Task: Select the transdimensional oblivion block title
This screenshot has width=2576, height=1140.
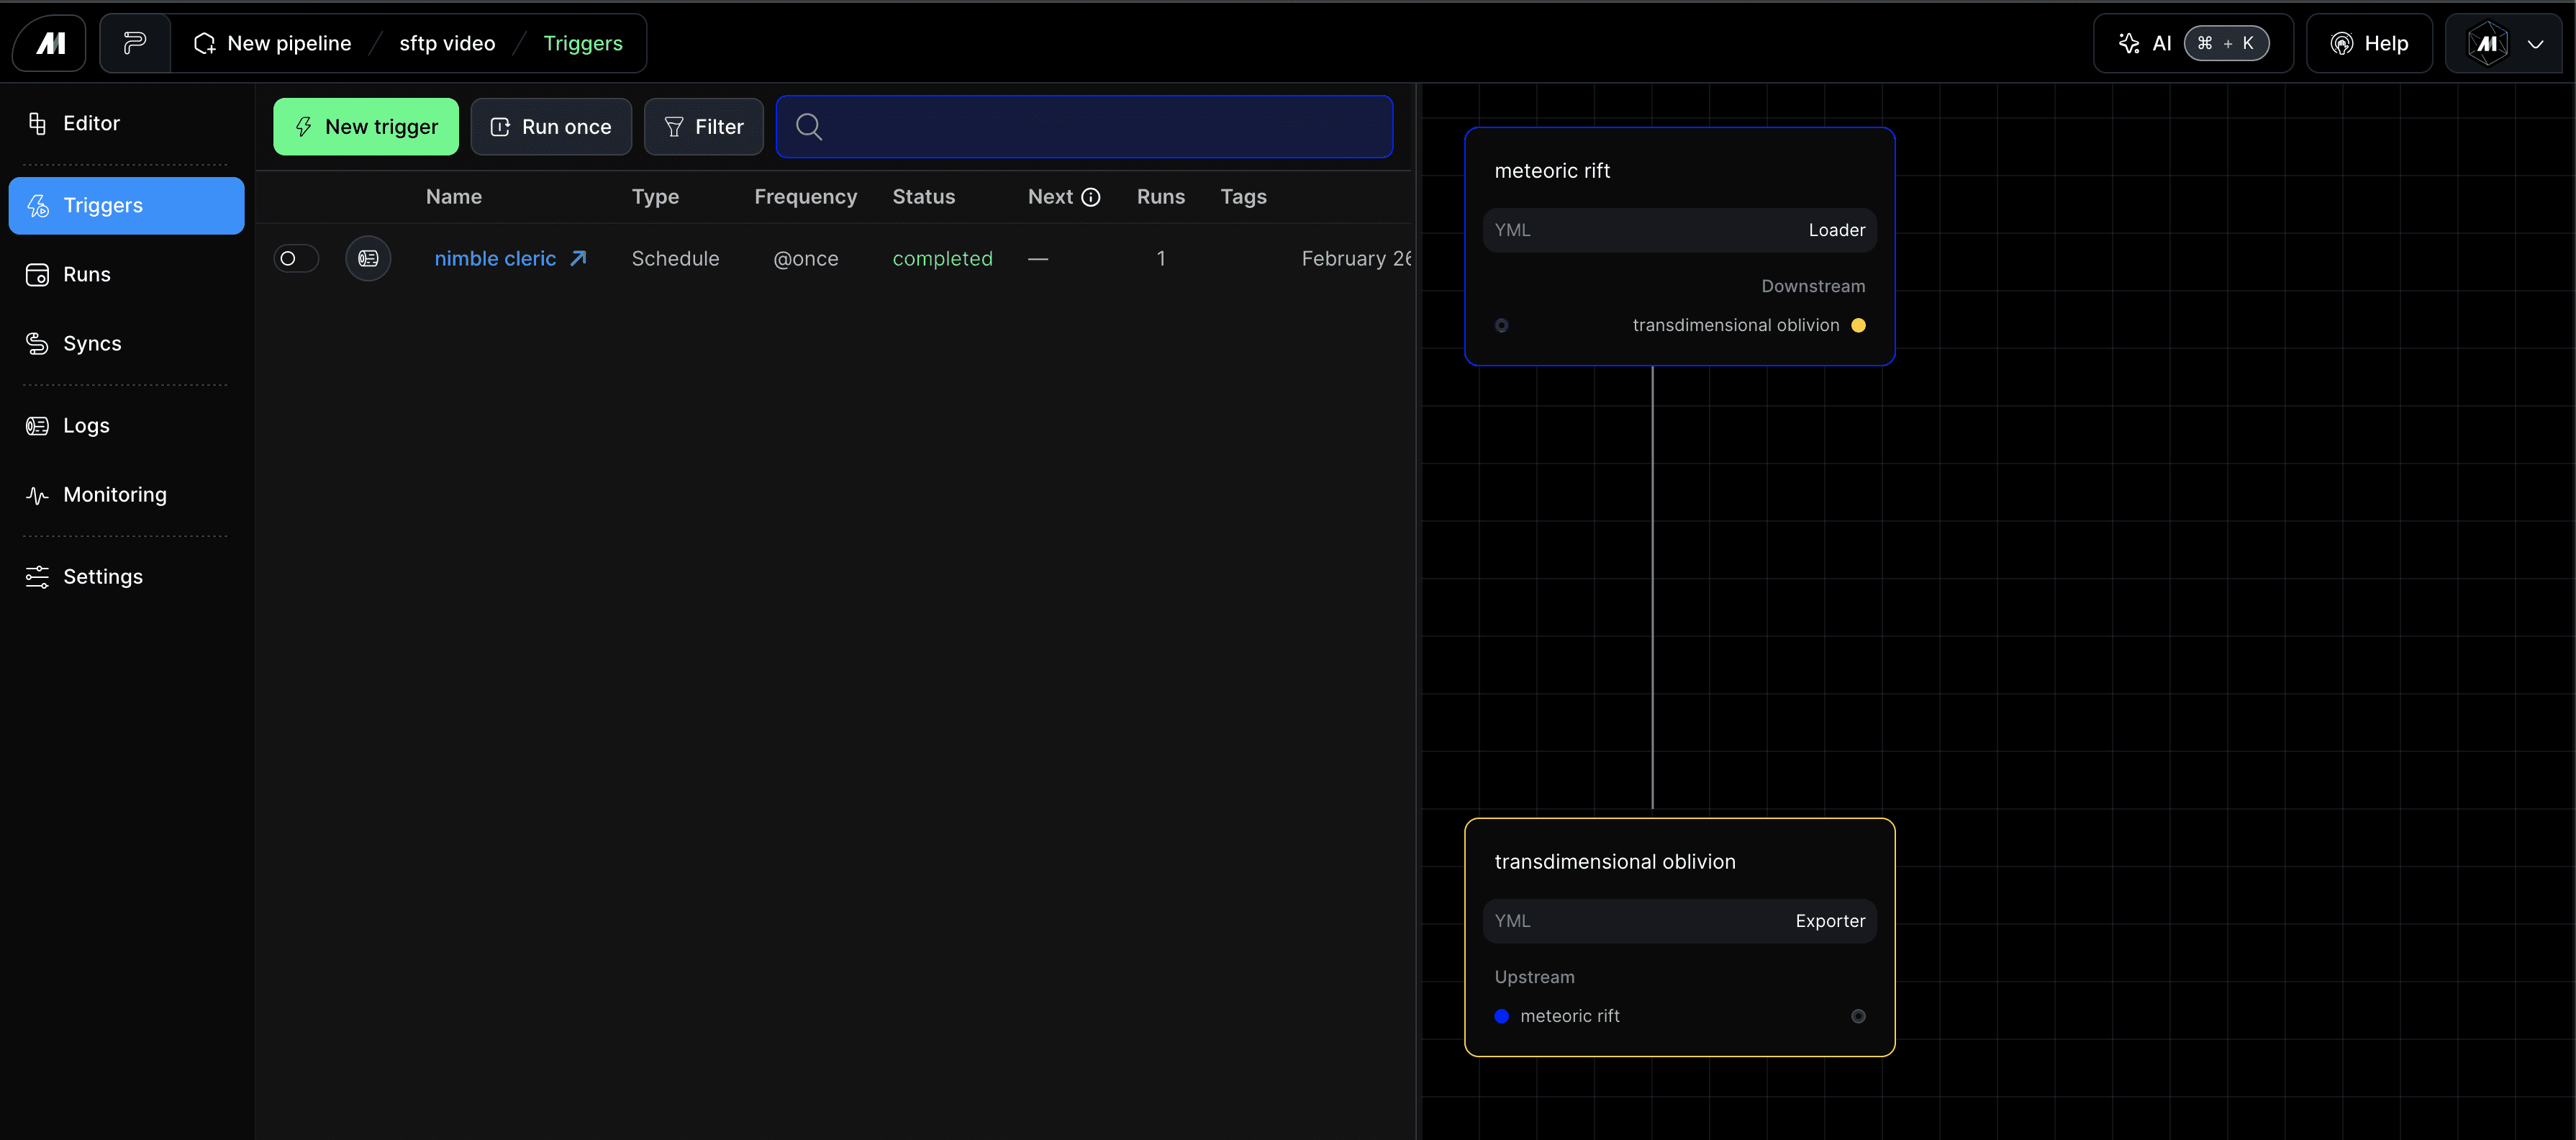Action: coord(1615,862)
